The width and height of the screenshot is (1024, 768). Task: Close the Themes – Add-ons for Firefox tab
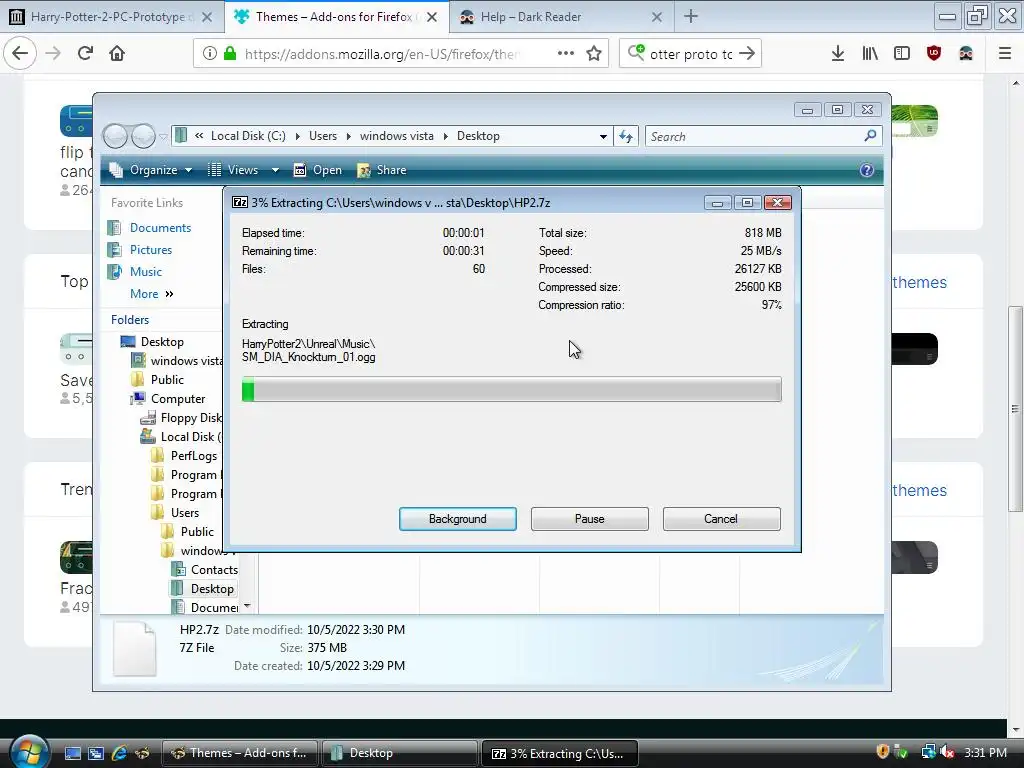point(432,17)
